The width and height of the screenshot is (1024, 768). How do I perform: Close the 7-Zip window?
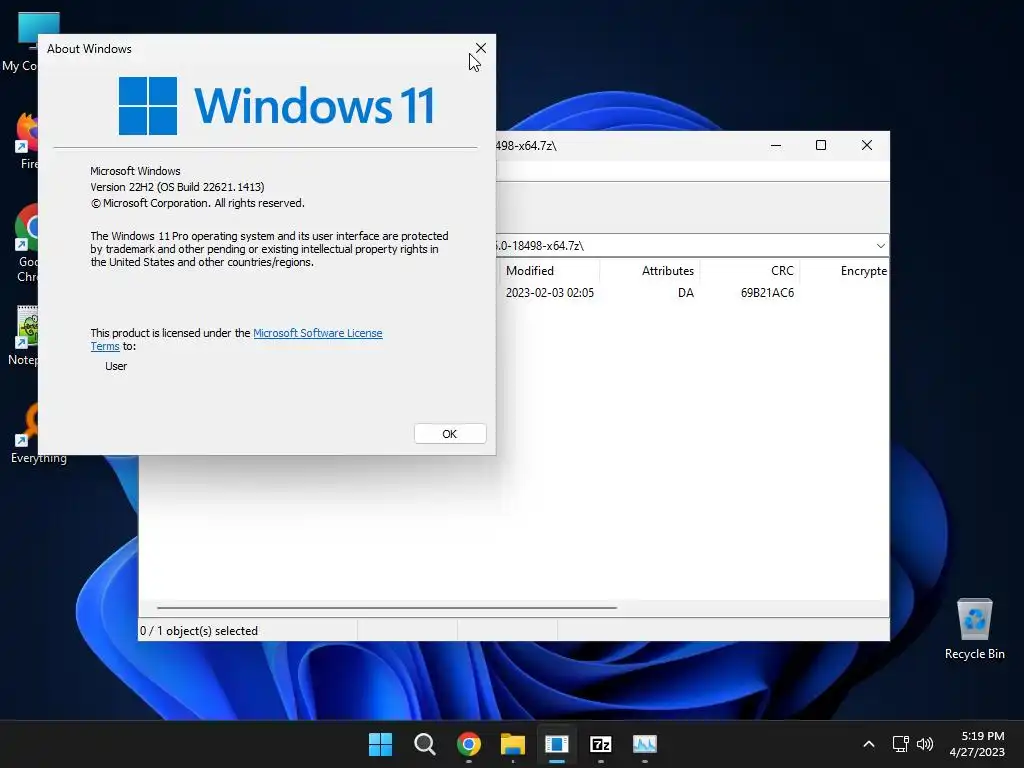867,146
